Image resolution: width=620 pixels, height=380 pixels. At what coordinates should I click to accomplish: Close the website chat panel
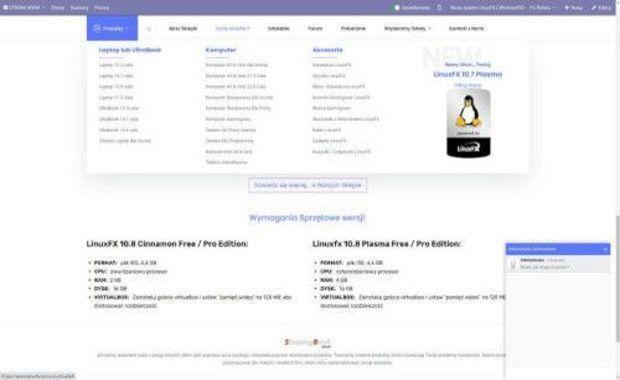click(605, 249)
